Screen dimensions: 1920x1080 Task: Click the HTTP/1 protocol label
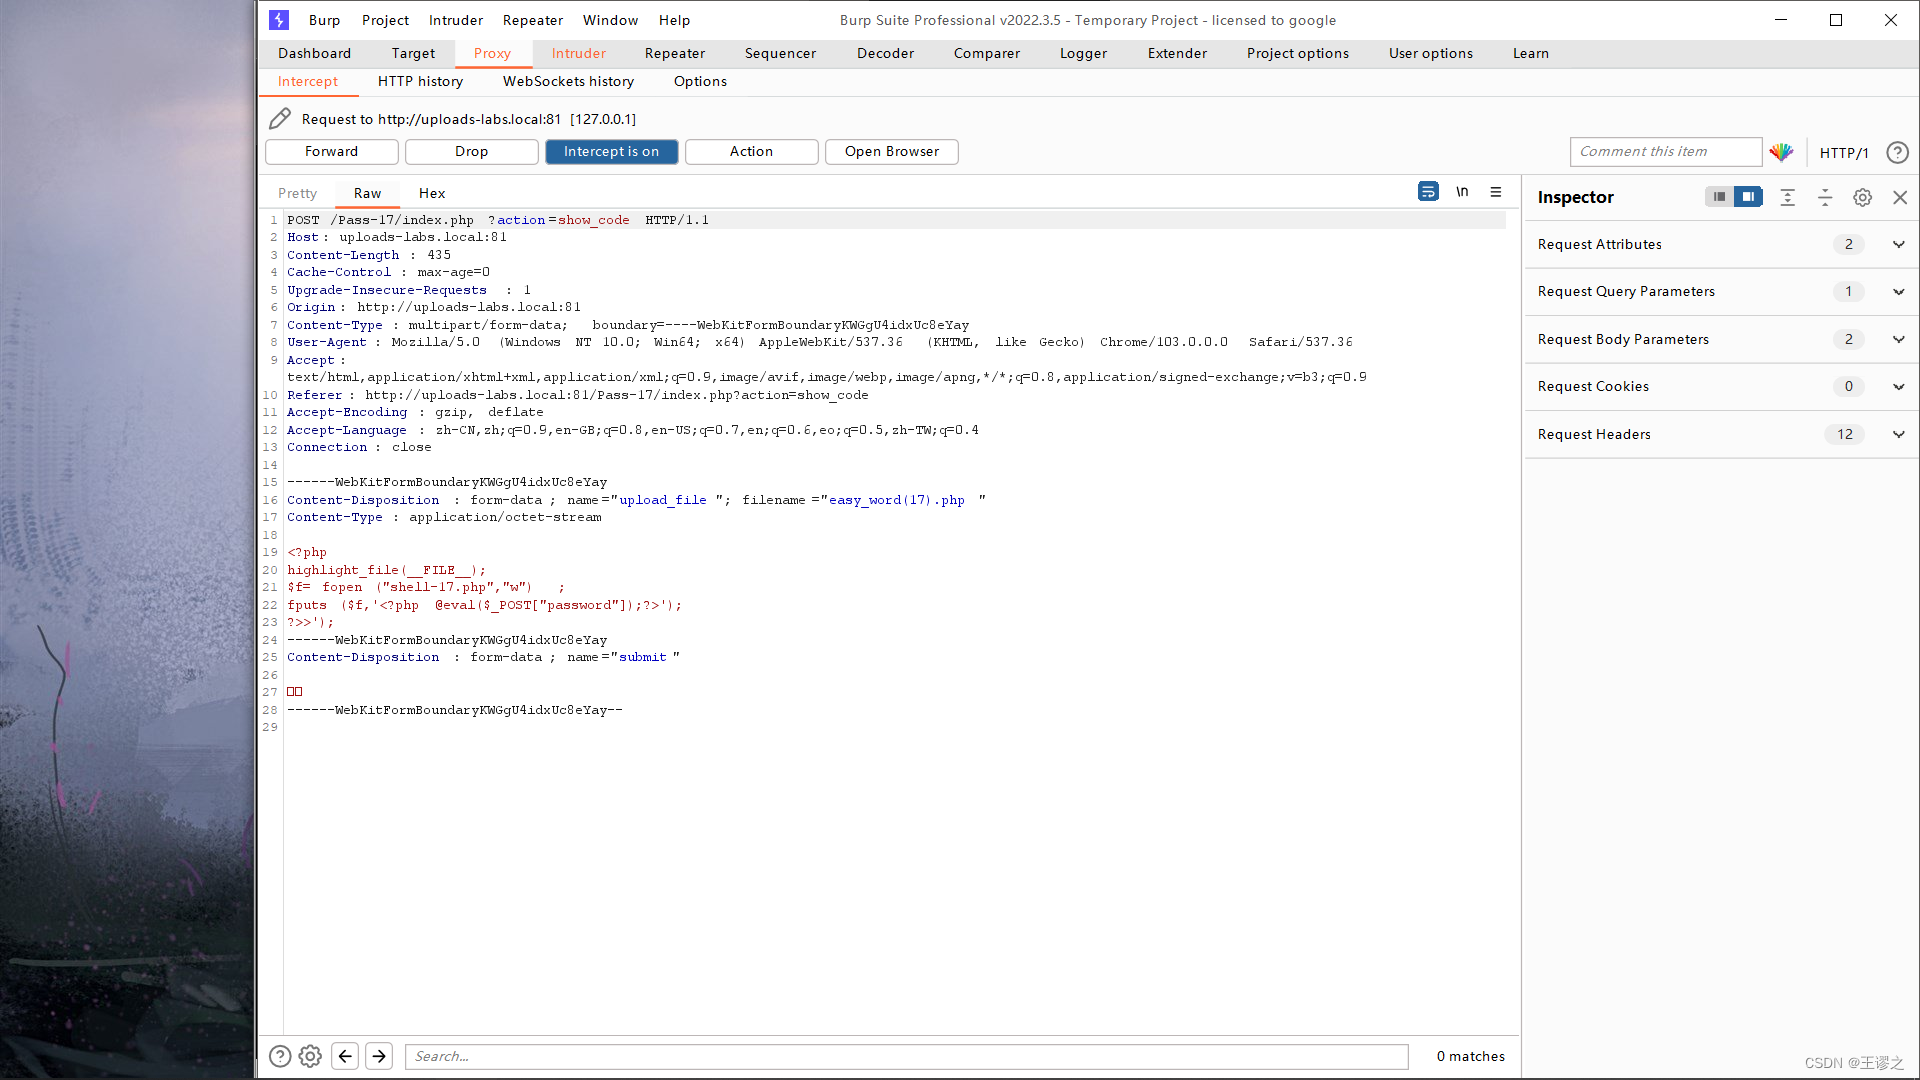(x=1844, y=153)
